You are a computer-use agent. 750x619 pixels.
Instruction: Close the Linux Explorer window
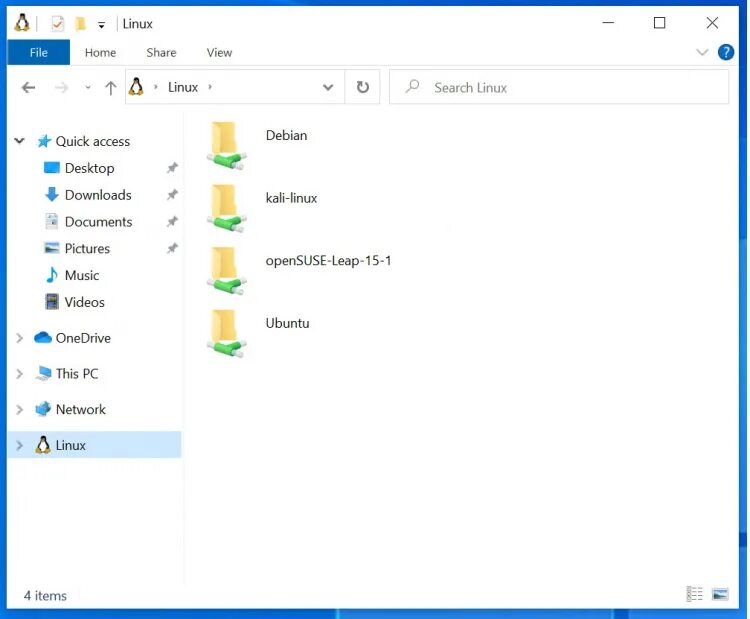click(x=712, y=22)
